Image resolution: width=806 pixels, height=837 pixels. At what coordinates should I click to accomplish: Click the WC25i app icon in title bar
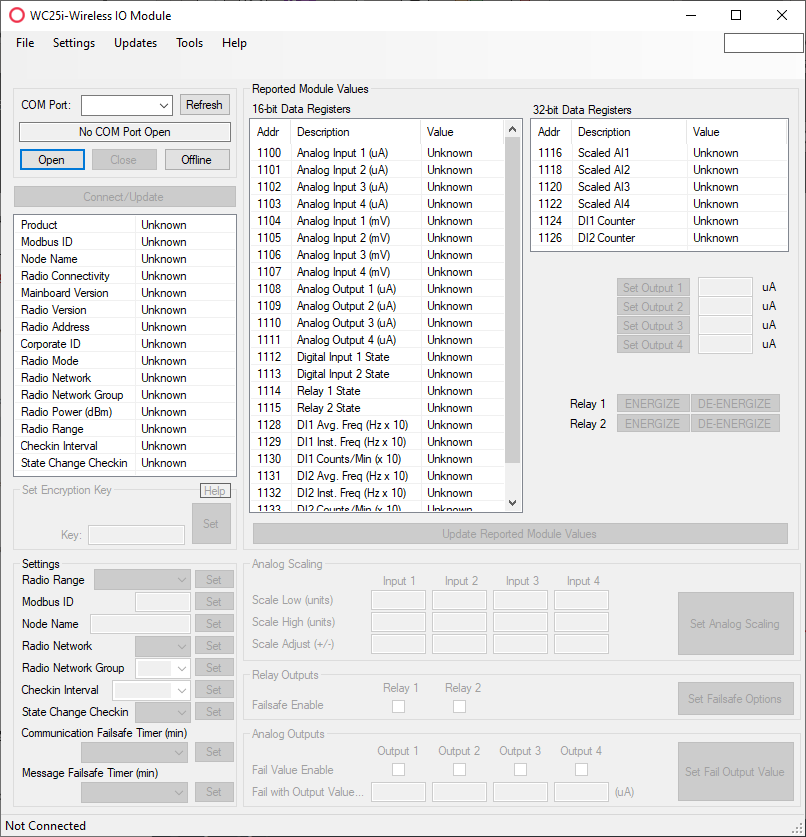click(x=16, y=16)
